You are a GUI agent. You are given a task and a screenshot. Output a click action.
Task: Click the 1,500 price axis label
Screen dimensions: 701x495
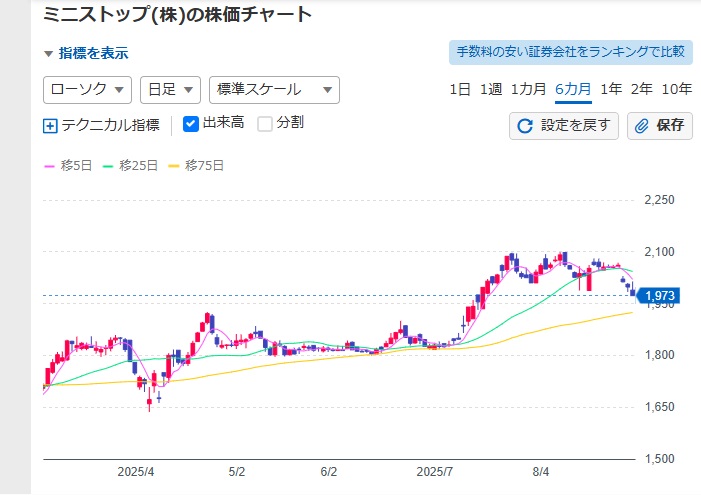659,459
